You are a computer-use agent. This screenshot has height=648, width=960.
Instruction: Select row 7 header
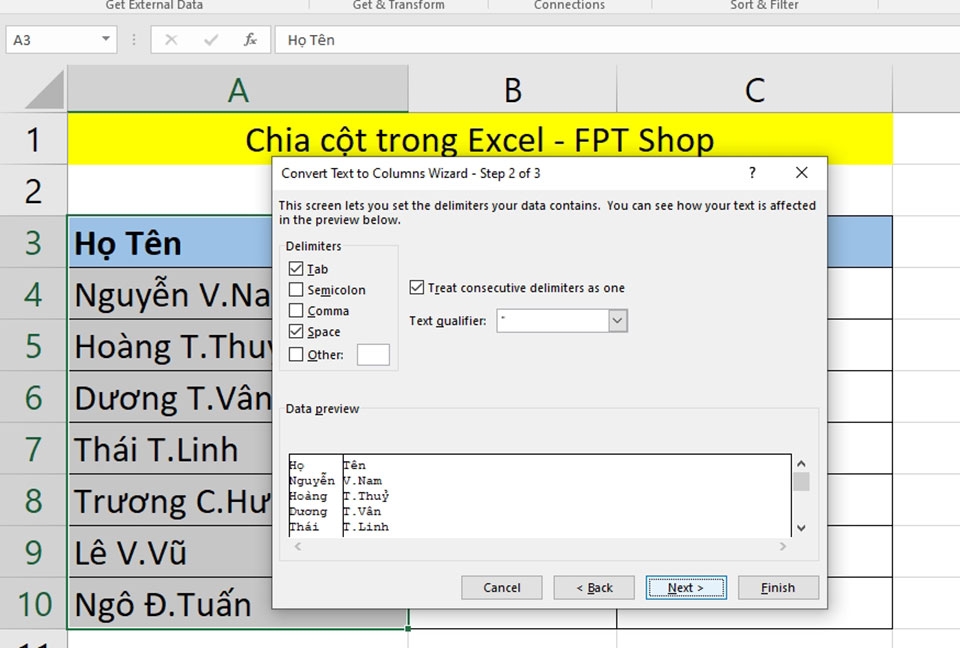pyautogui.click(x=33, y=449)
